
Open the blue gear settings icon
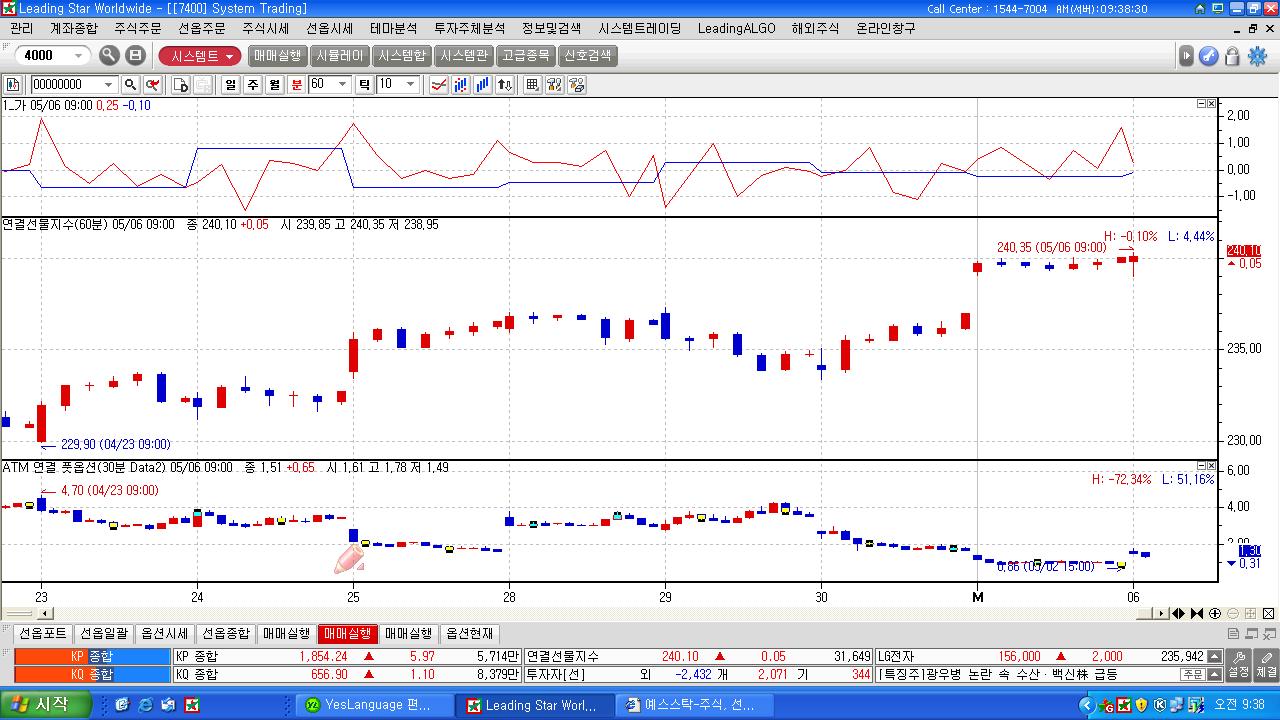(1258, 56)
